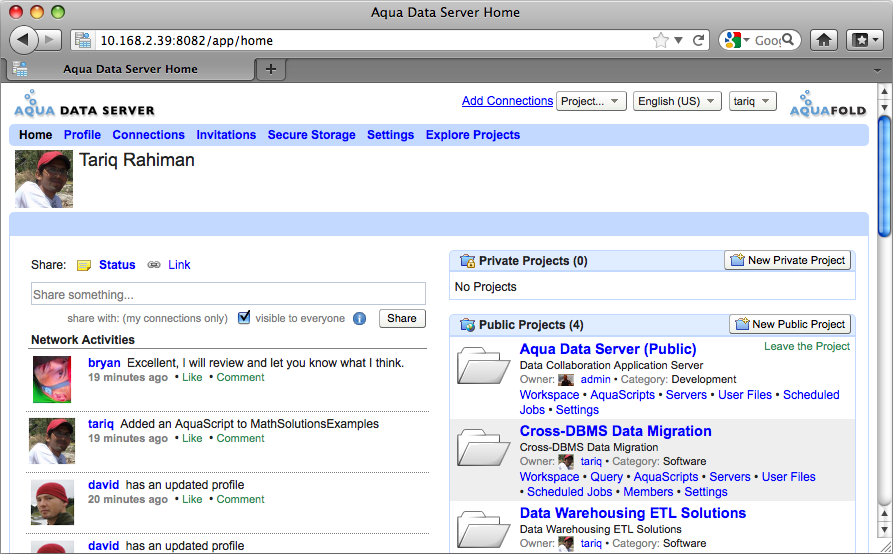This screenshot has width=893, height=554.
Task: Select the Aqua Data Server Home browser tab
Action: pos(130,69)
